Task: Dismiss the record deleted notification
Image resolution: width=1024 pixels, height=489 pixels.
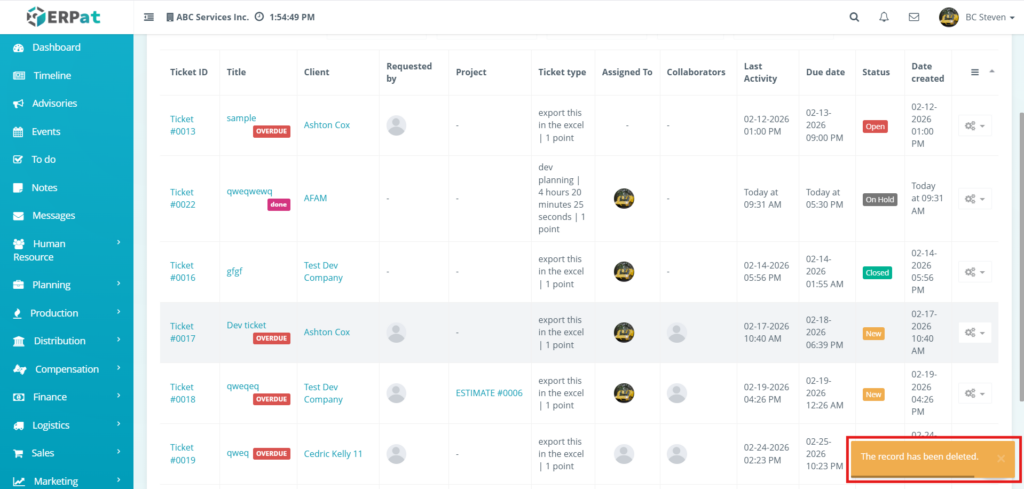Action: click(x=1000, y=458)
